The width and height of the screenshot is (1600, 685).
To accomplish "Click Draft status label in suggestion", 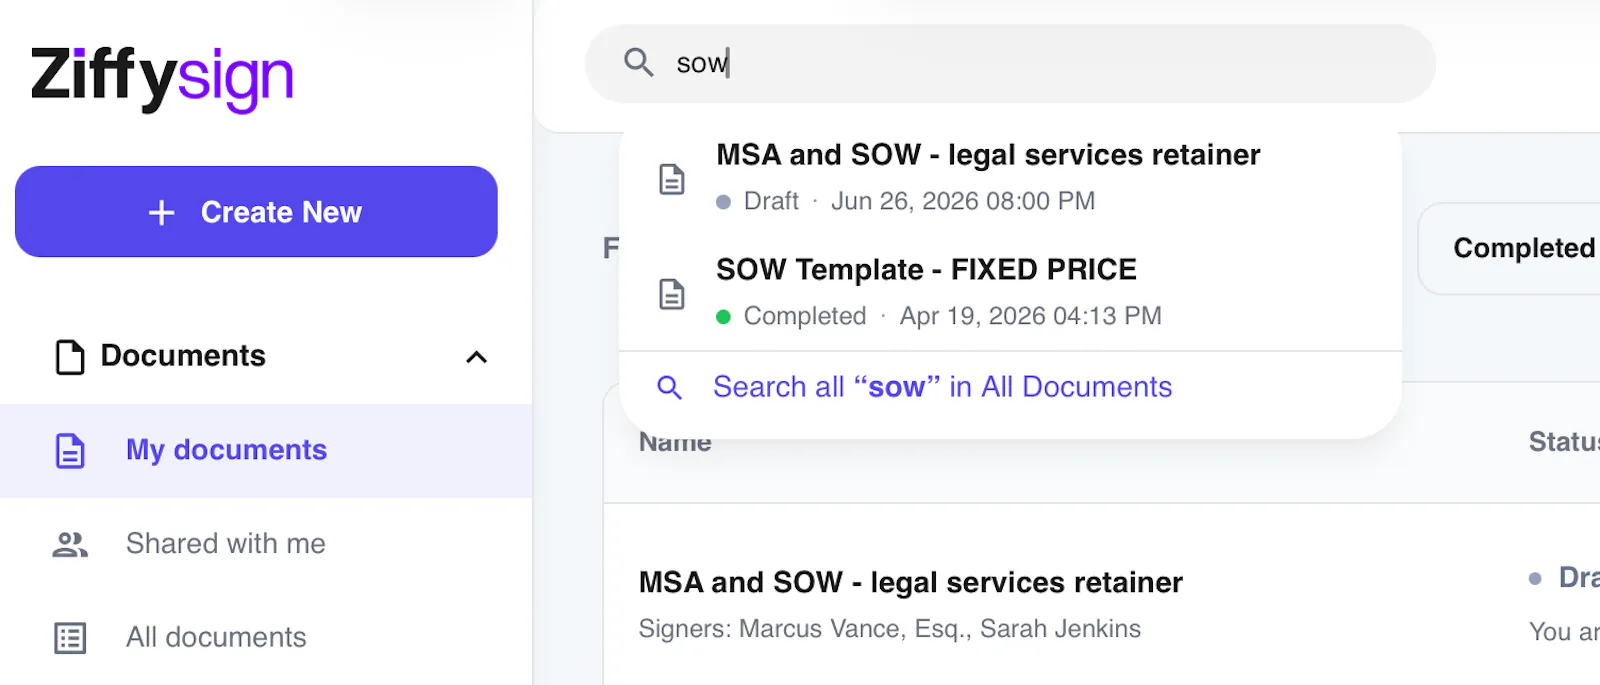I will point(771,201).
